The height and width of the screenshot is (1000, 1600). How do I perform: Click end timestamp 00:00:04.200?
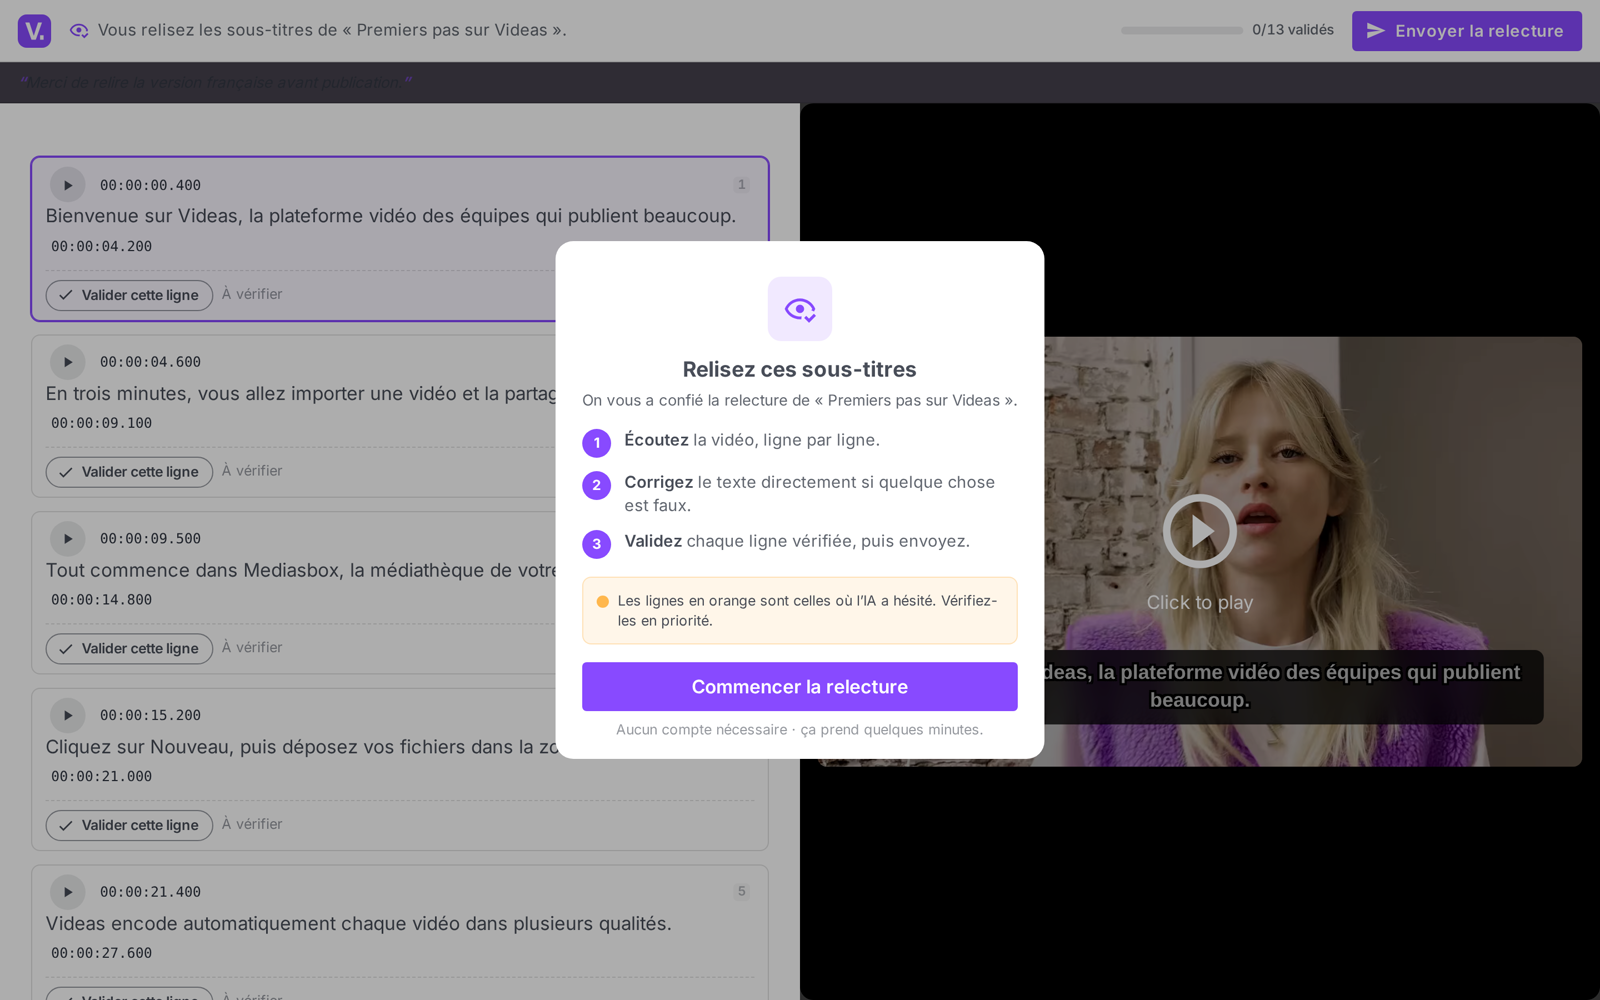pyautogui.click(x=102, y=246)
